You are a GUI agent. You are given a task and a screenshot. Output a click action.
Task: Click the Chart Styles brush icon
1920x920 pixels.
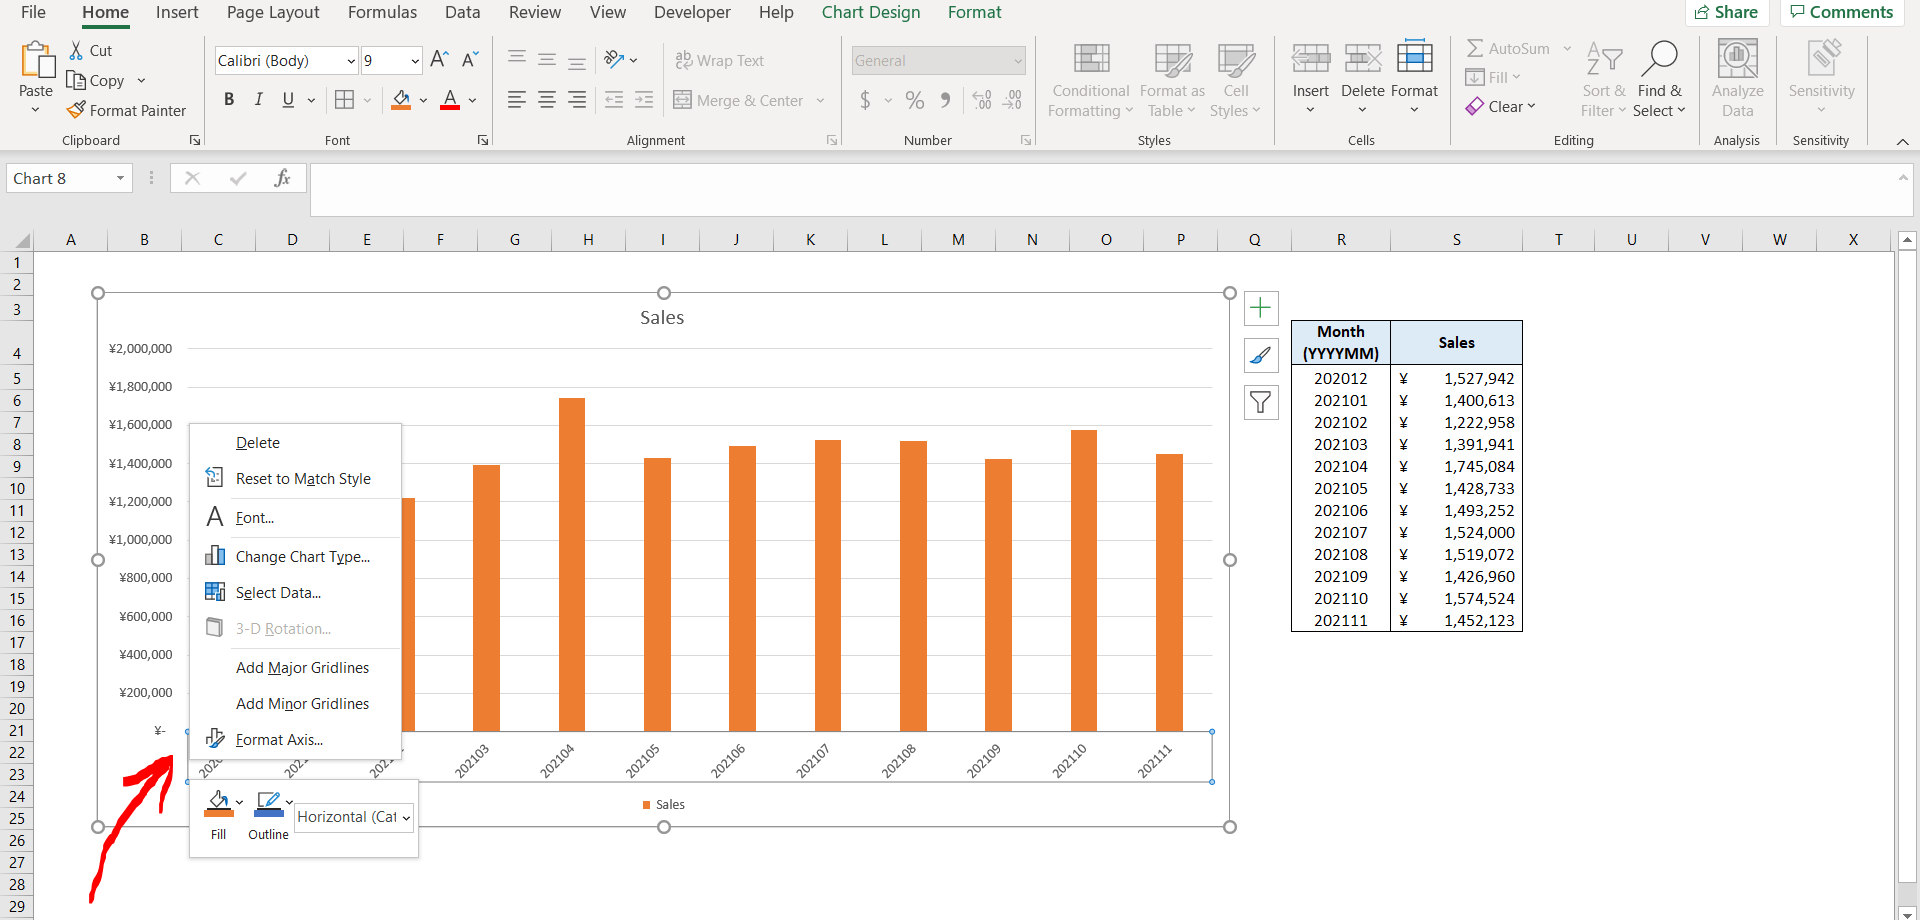[1261, 355]
